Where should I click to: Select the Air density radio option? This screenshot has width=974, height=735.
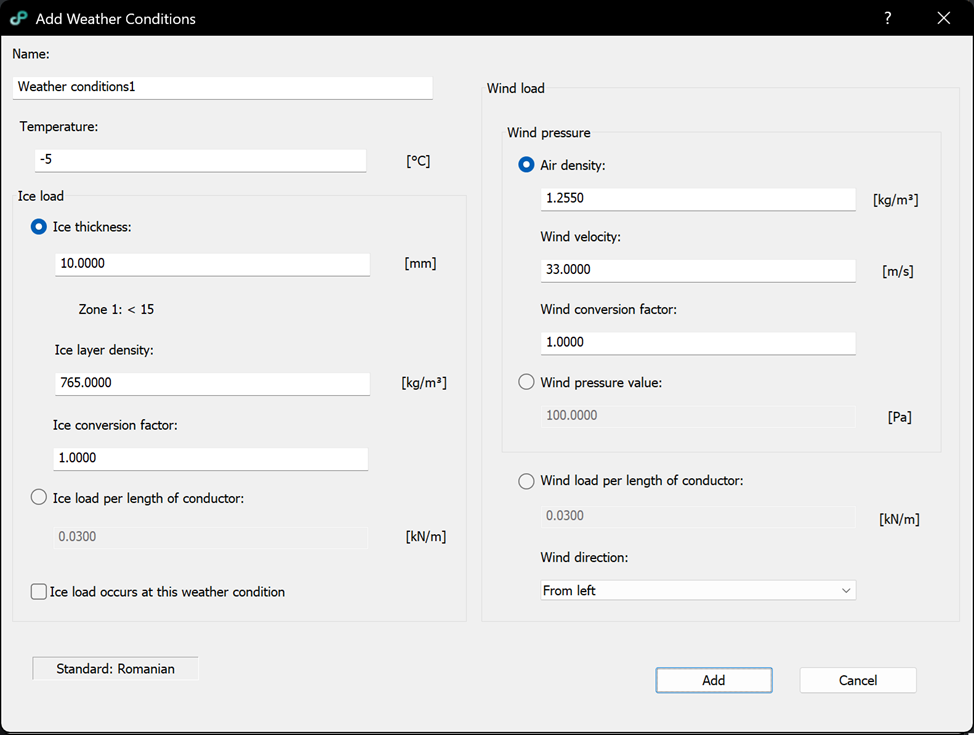click(526, 165)
